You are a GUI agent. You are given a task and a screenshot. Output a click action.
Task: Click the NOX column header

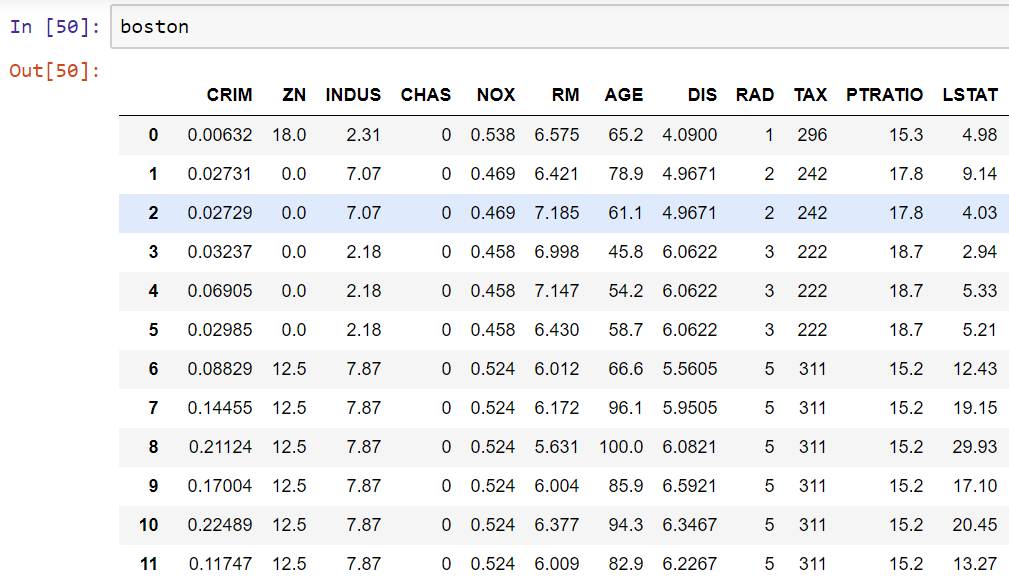point(496,95)
